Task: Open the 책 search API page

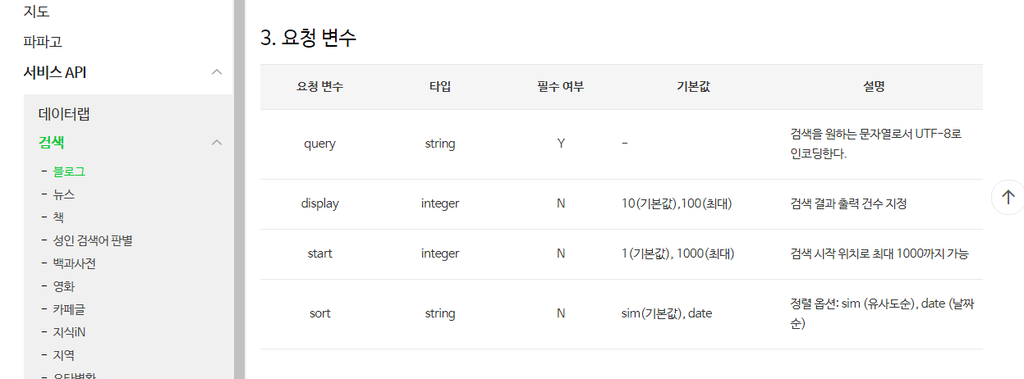Action: pyautogui.click(x=58, y=218)
